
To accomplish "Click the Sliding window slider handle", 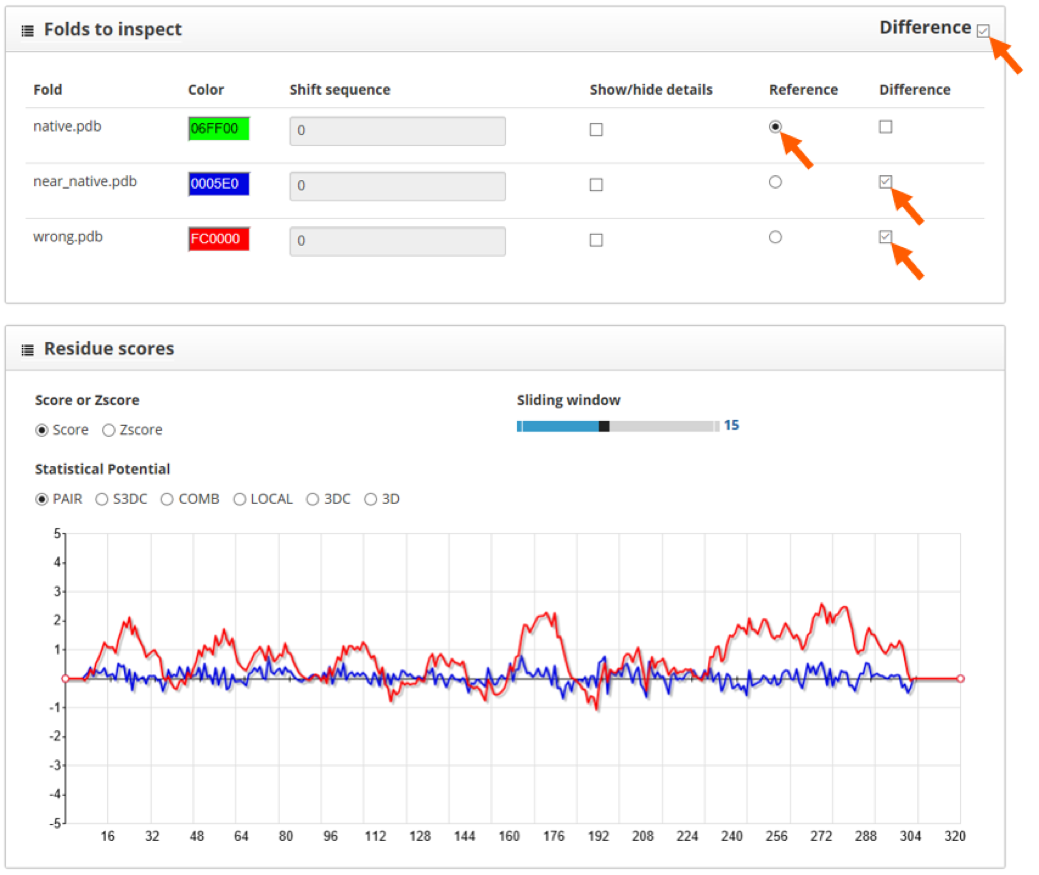I will point(604,426).
